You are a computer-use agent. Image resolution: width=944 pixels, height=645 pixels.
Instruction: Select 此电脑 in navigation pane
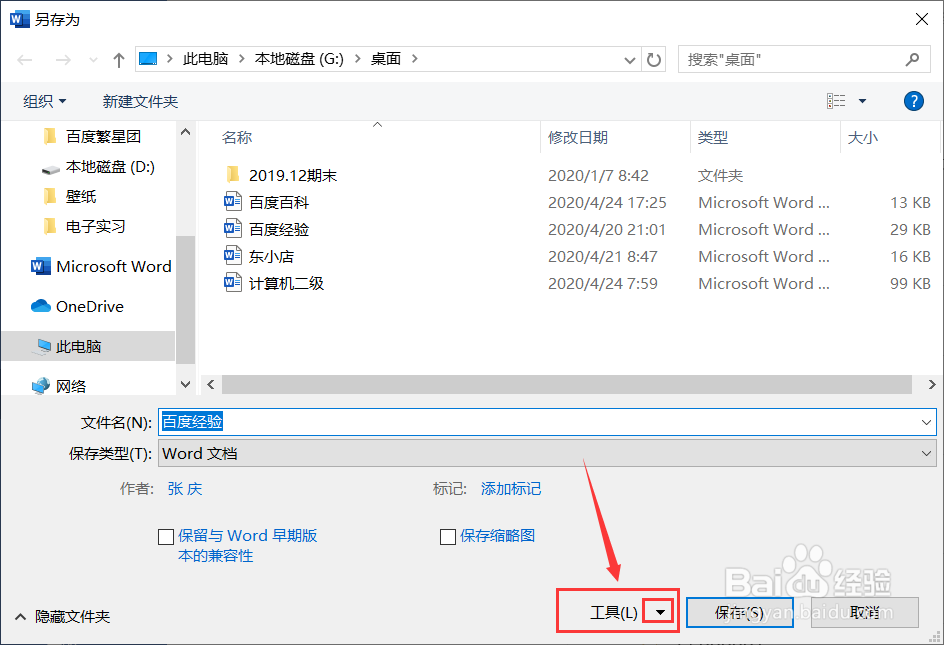click(x=88, y=346)
